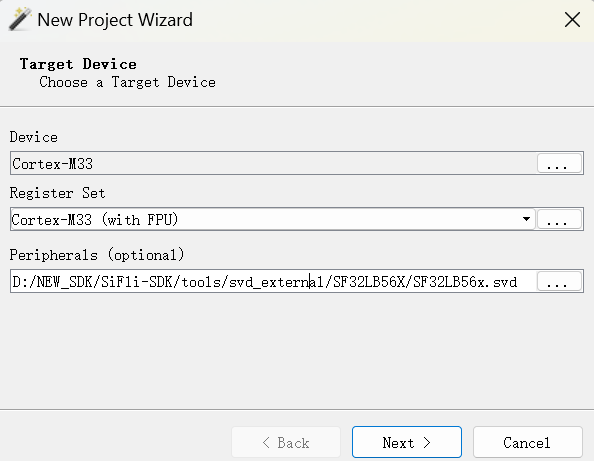The image size is (594, 461).
Task: Close the New Project Wizard dialog
Action: [x=572, y=20]
